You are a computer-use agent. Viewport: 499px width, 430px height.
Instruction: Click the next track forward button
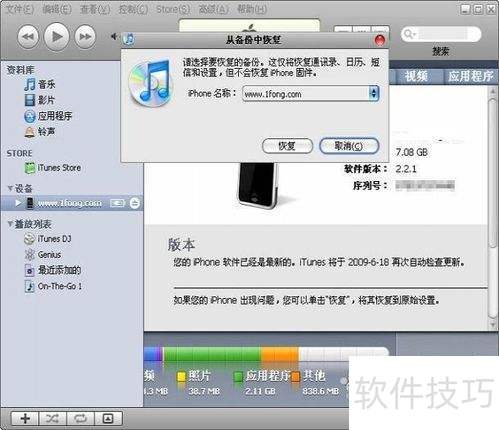(85, 37)
